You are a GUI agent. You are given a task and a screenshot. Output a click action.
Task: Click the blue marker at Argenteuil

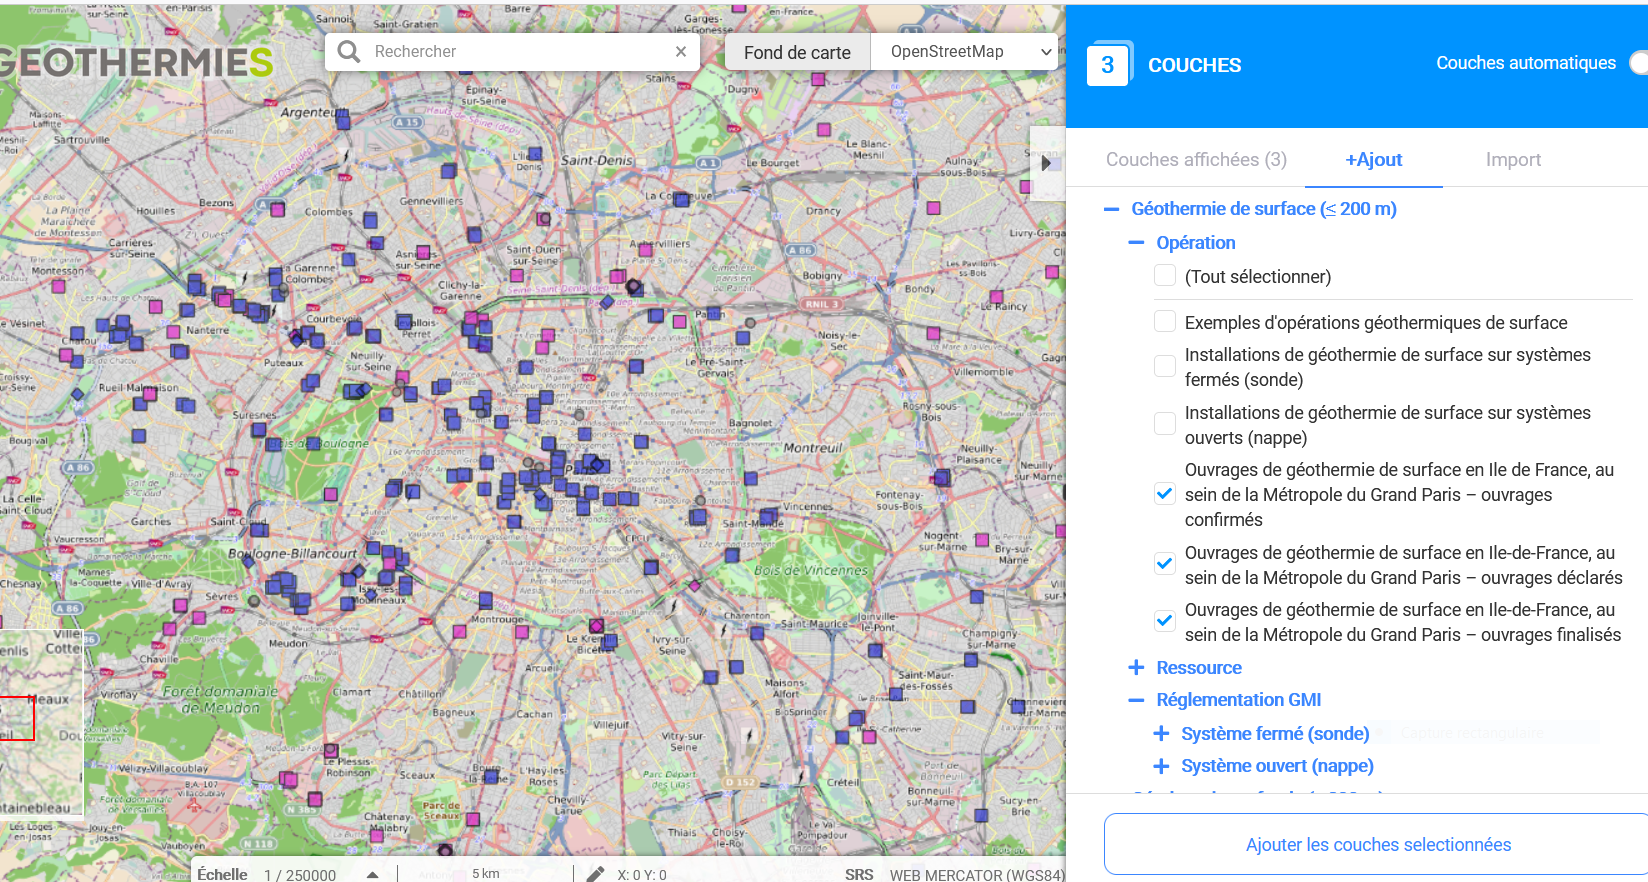click(343, 121)
